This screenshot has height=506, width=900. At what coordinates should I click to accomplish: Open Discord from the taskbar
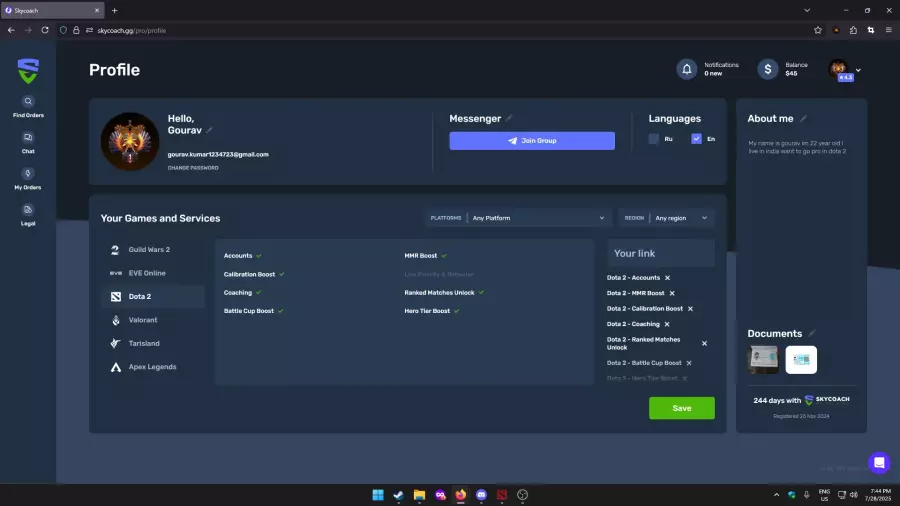click(481, 495)
